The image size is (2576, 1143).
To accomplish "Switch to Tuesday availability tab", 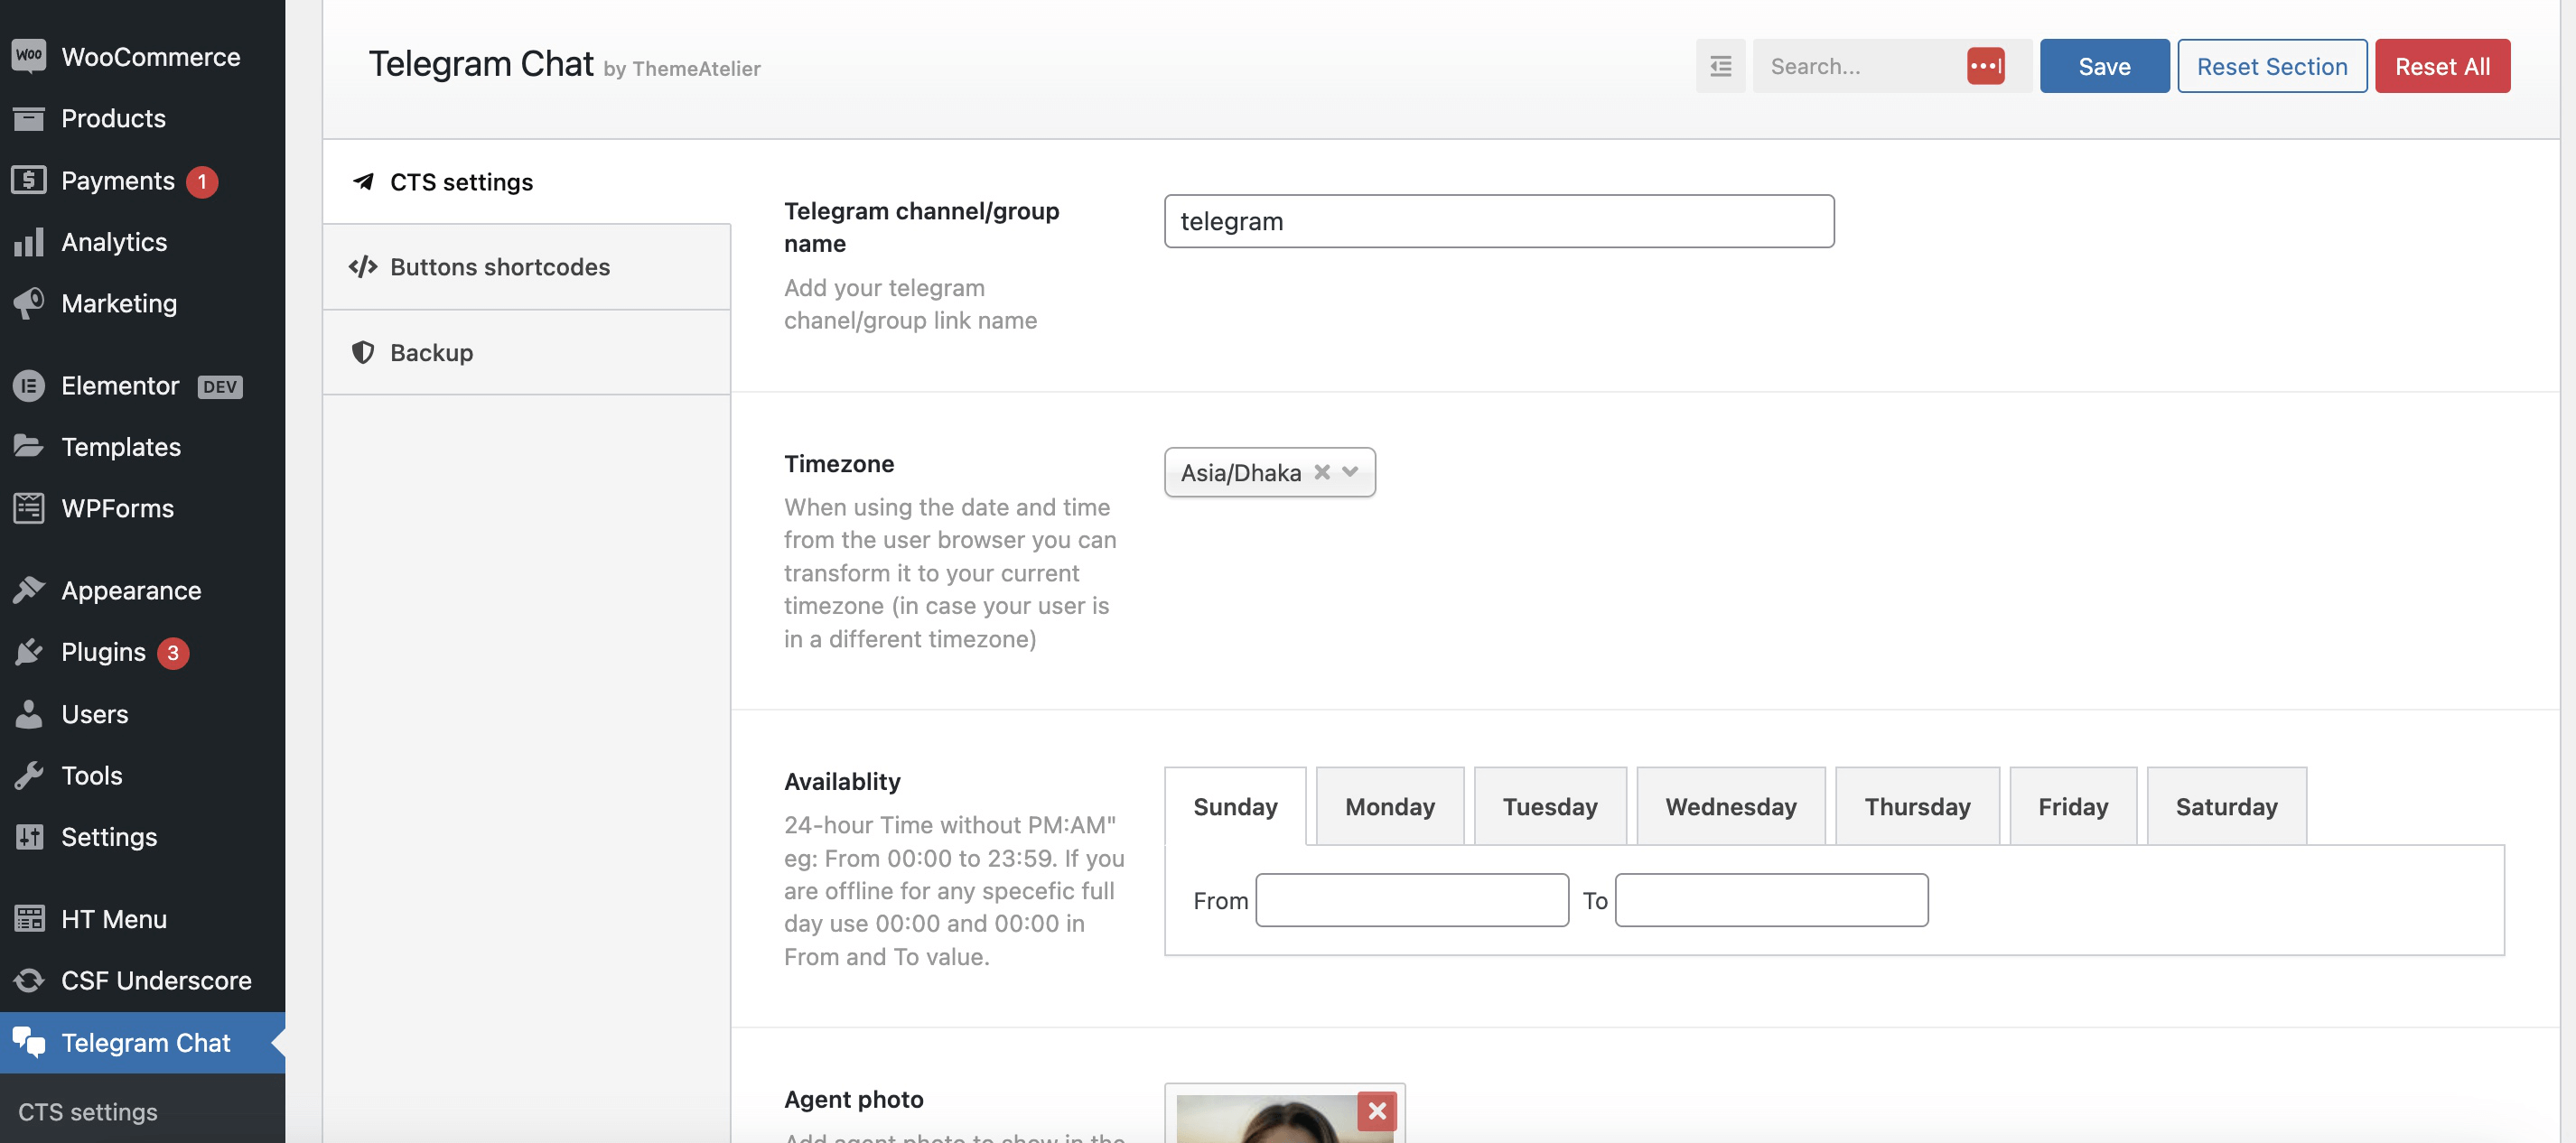I will (x=1550, y=806).
